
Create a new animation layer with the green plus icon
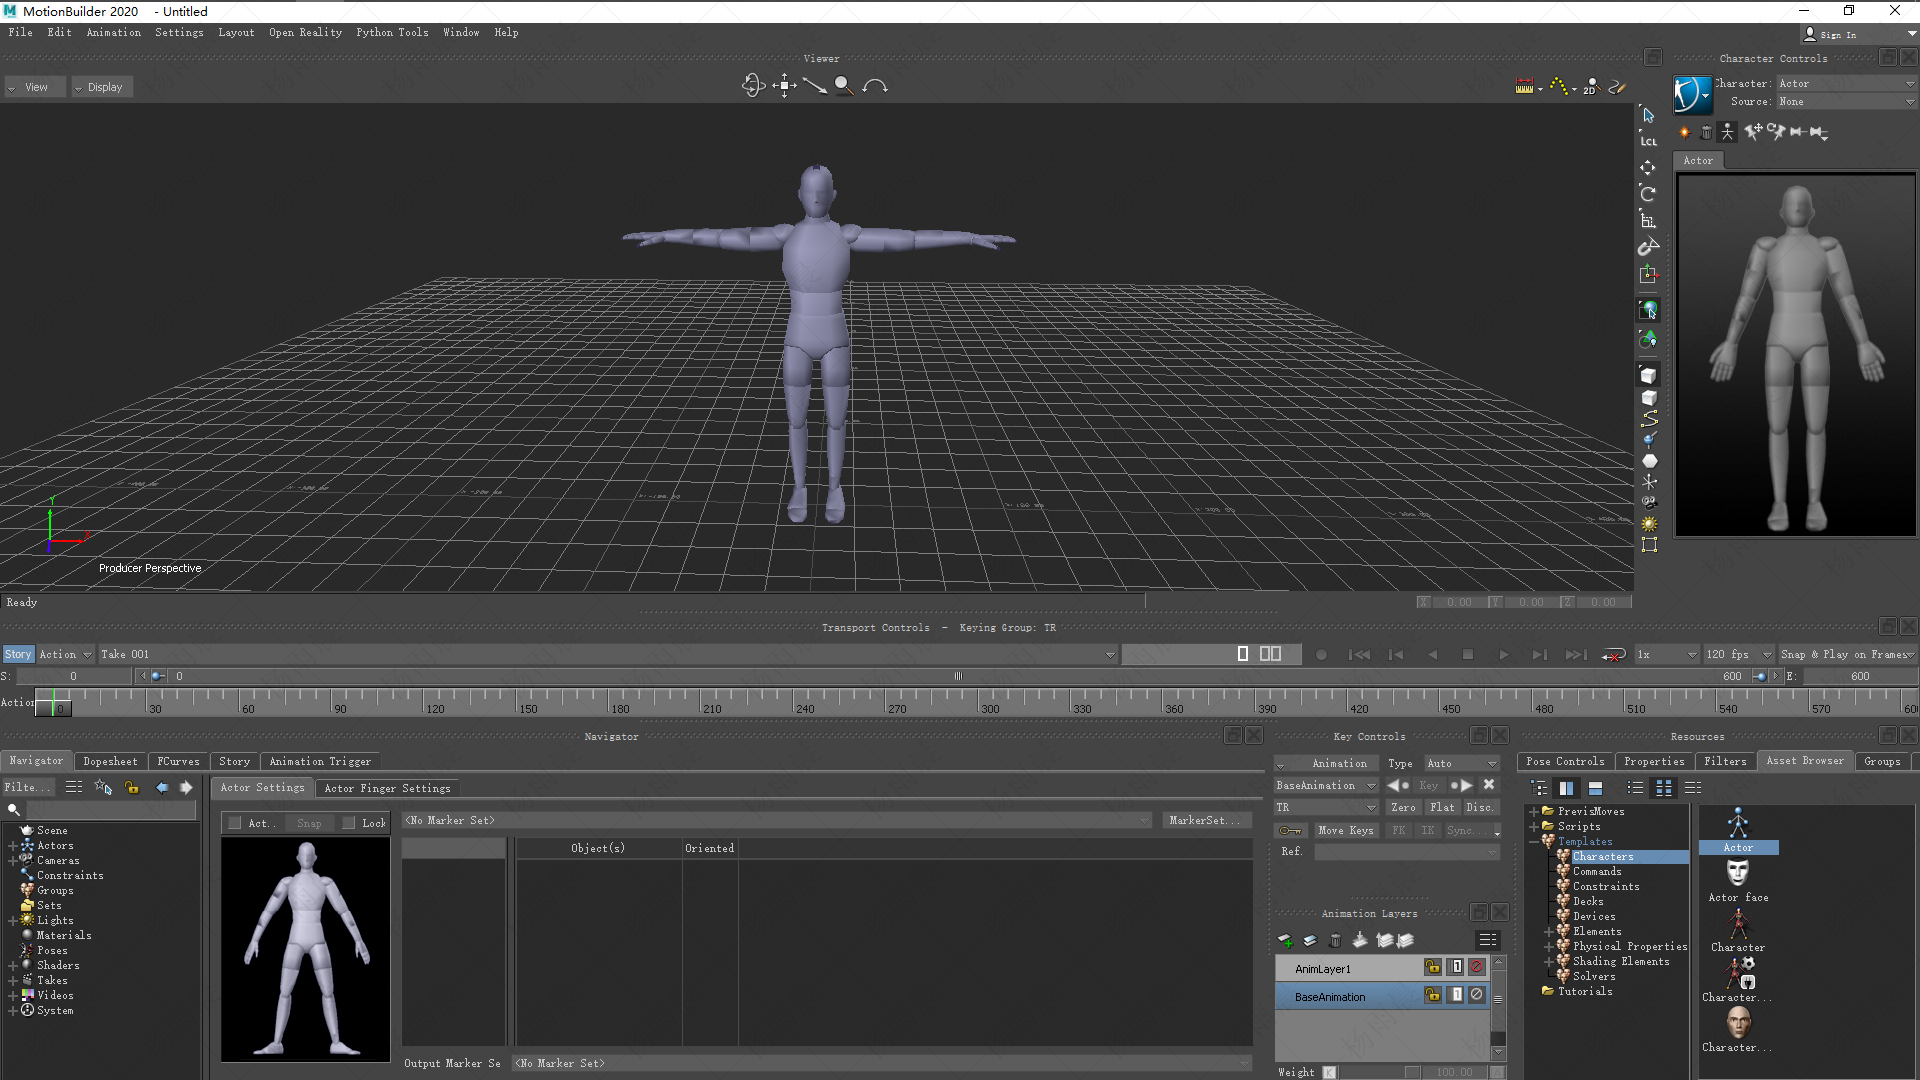1287,941
